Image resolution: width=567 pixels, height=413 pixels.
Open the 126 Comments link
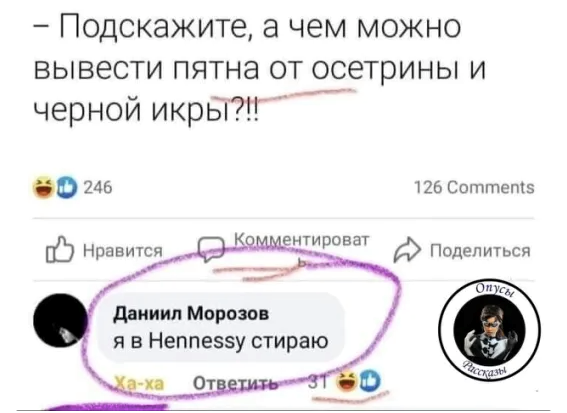click(474, 188)
